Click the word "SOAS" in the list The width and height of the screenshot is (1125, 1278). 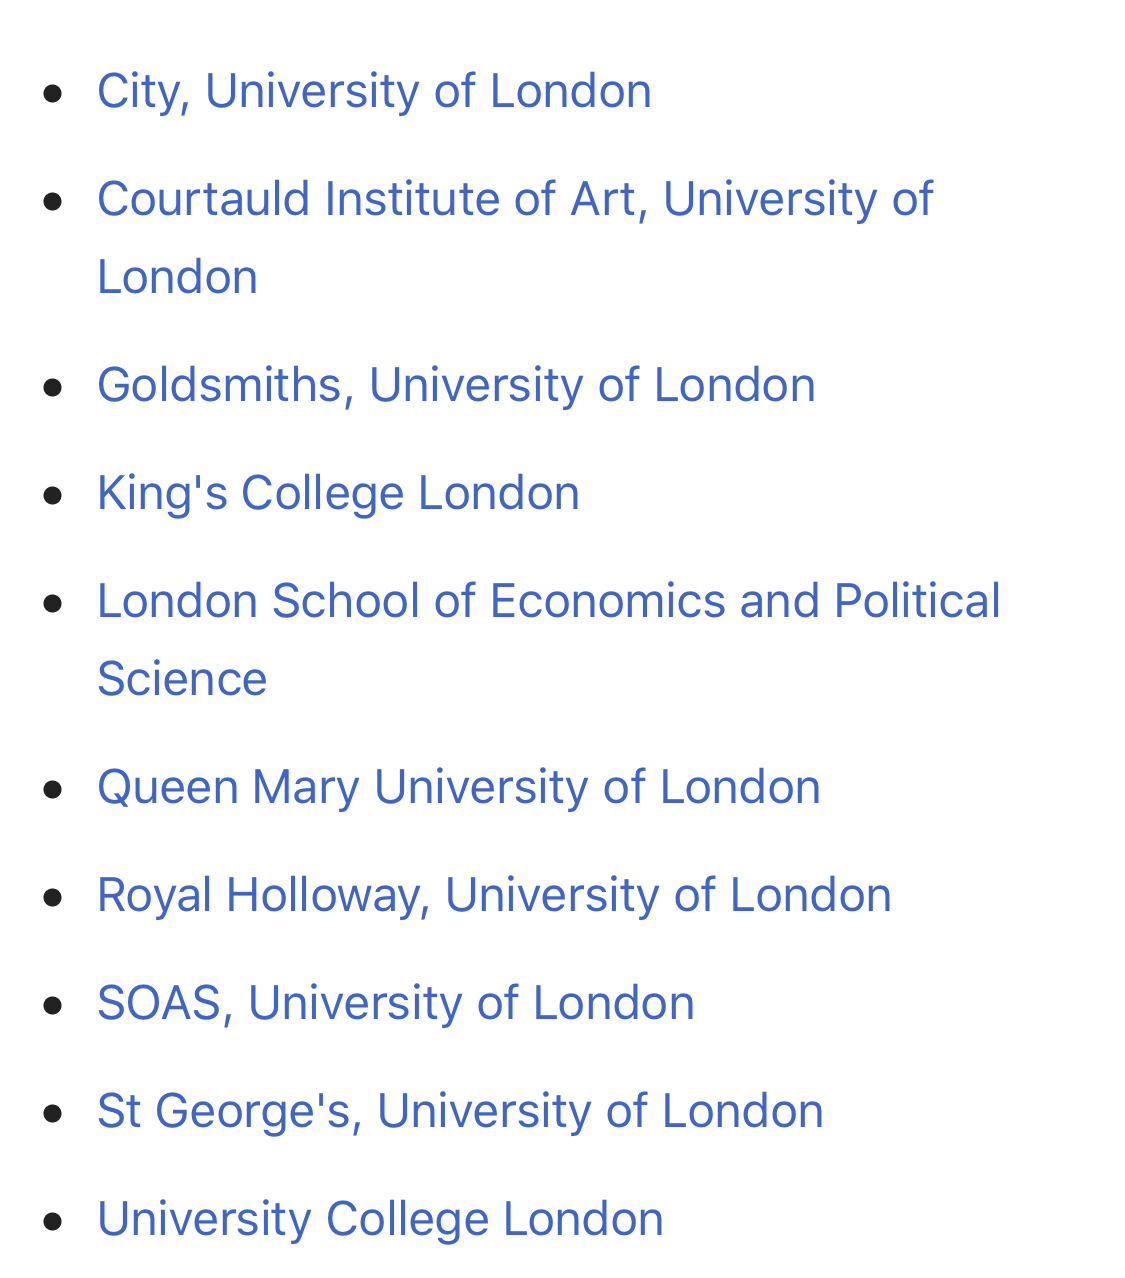click(x=158, y=1003)
